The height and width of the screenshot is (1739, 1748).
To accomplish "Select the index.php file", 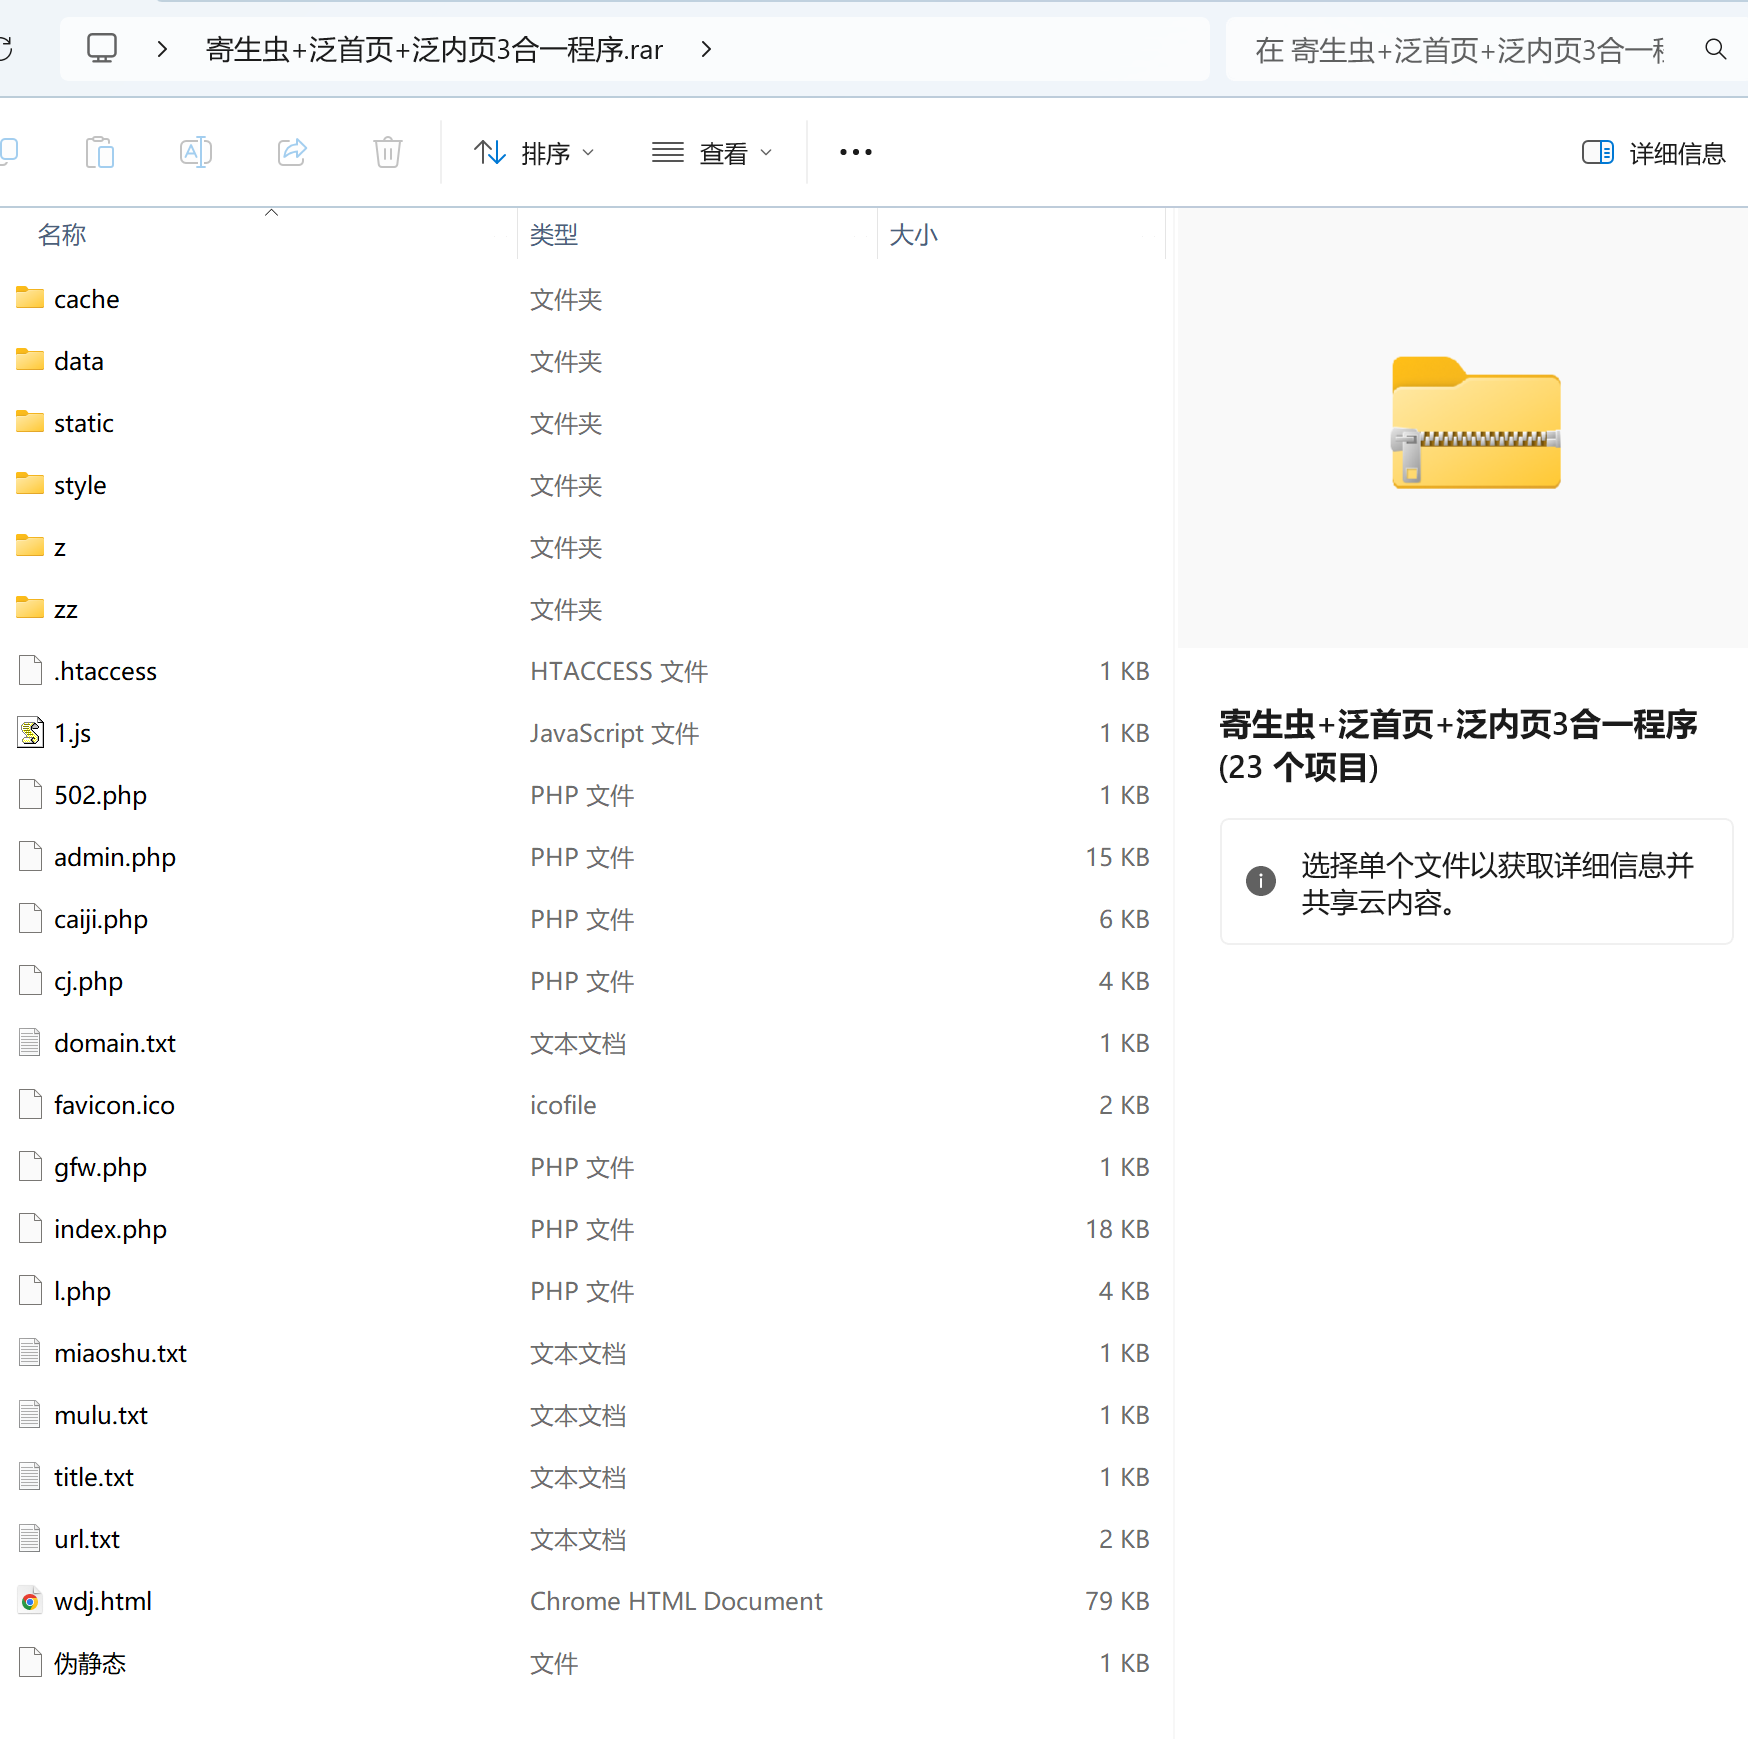I will [x=110, y=1229].
